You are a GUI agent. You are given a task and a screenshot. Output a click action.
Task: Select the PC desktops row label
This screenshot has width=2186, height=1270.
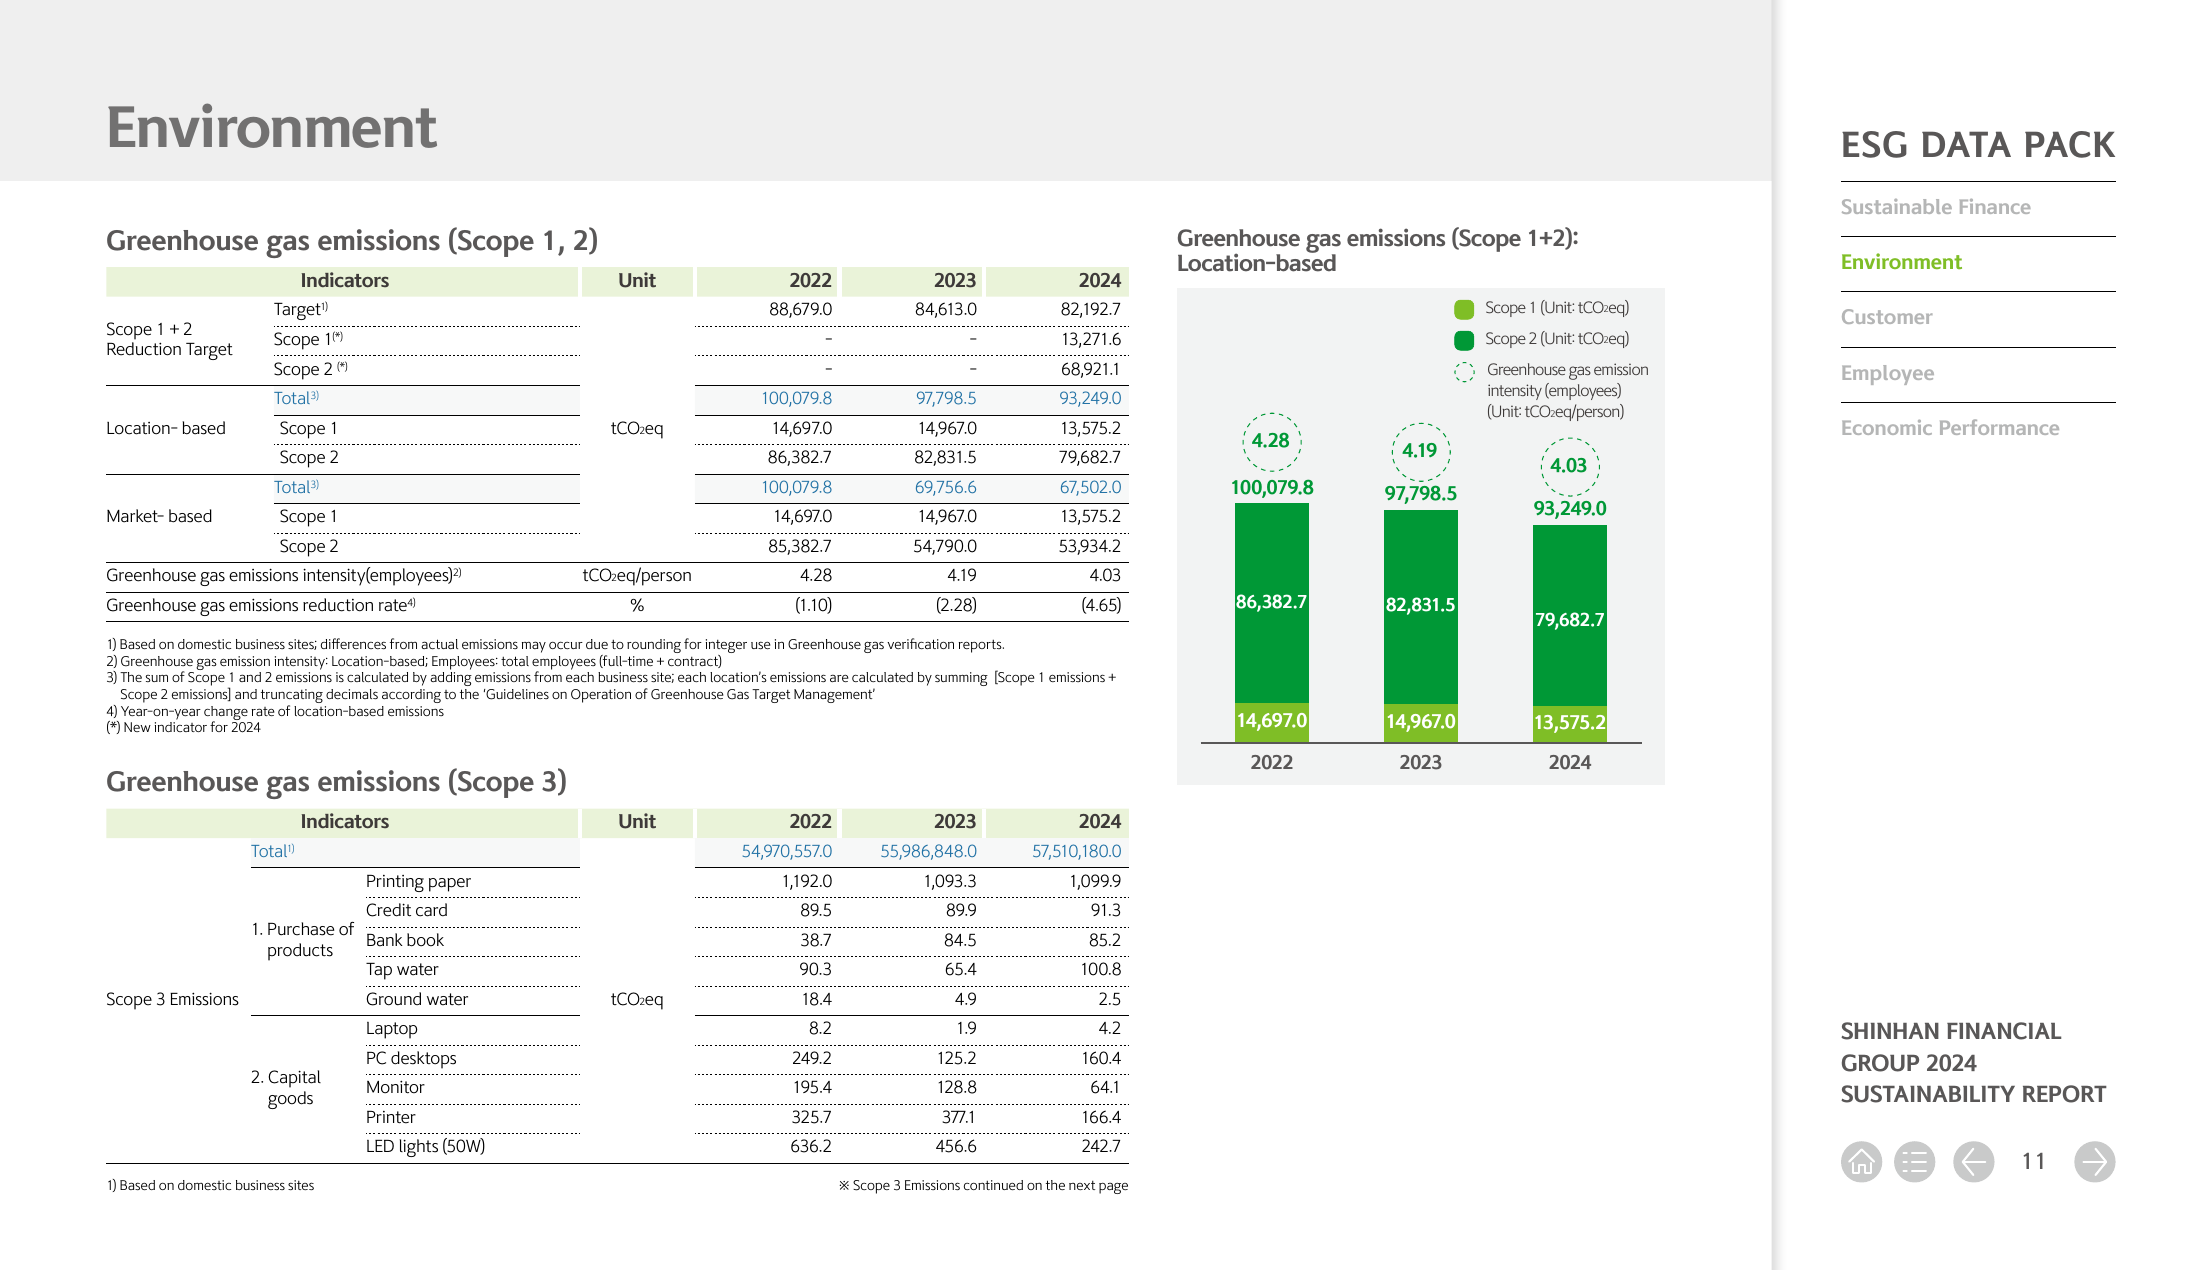pyautogui.click(x=411, y=1059)
